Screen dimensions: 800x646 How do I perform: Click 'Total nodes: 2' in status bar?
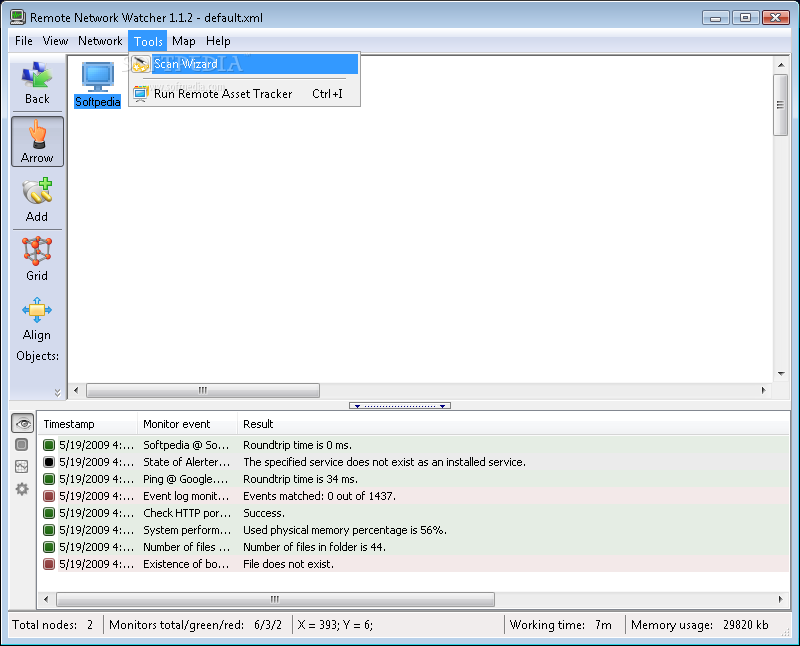coord(53,625)
